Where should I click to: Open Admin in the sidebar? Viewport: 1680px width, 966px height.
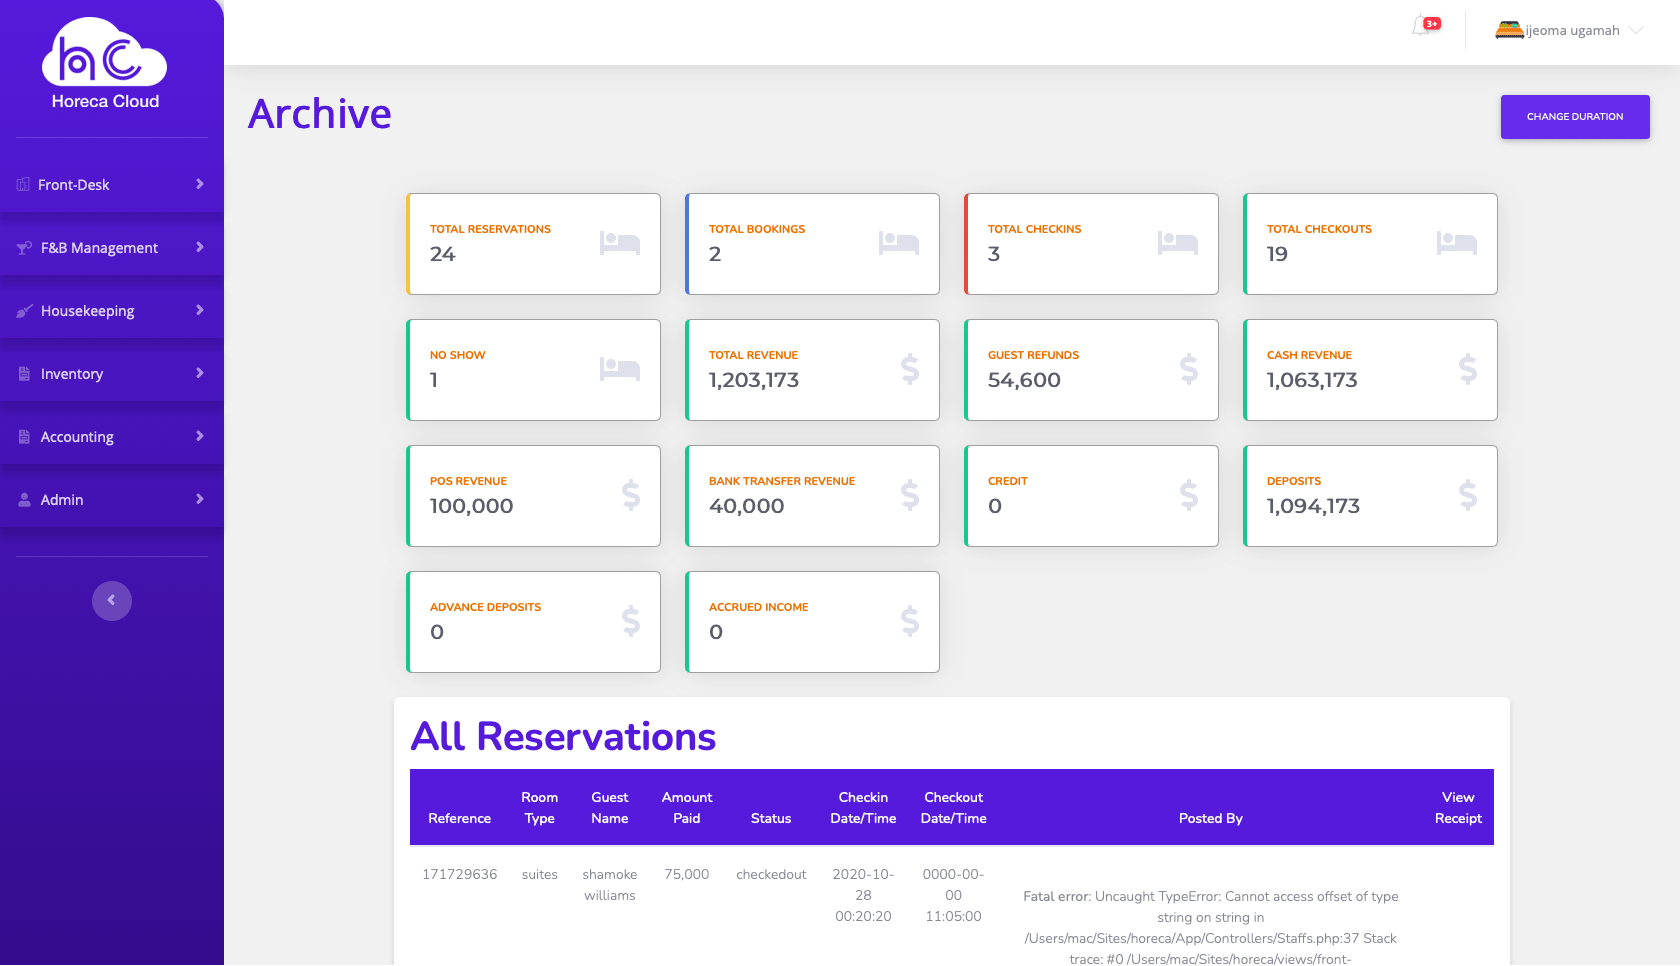coord(112,500)
